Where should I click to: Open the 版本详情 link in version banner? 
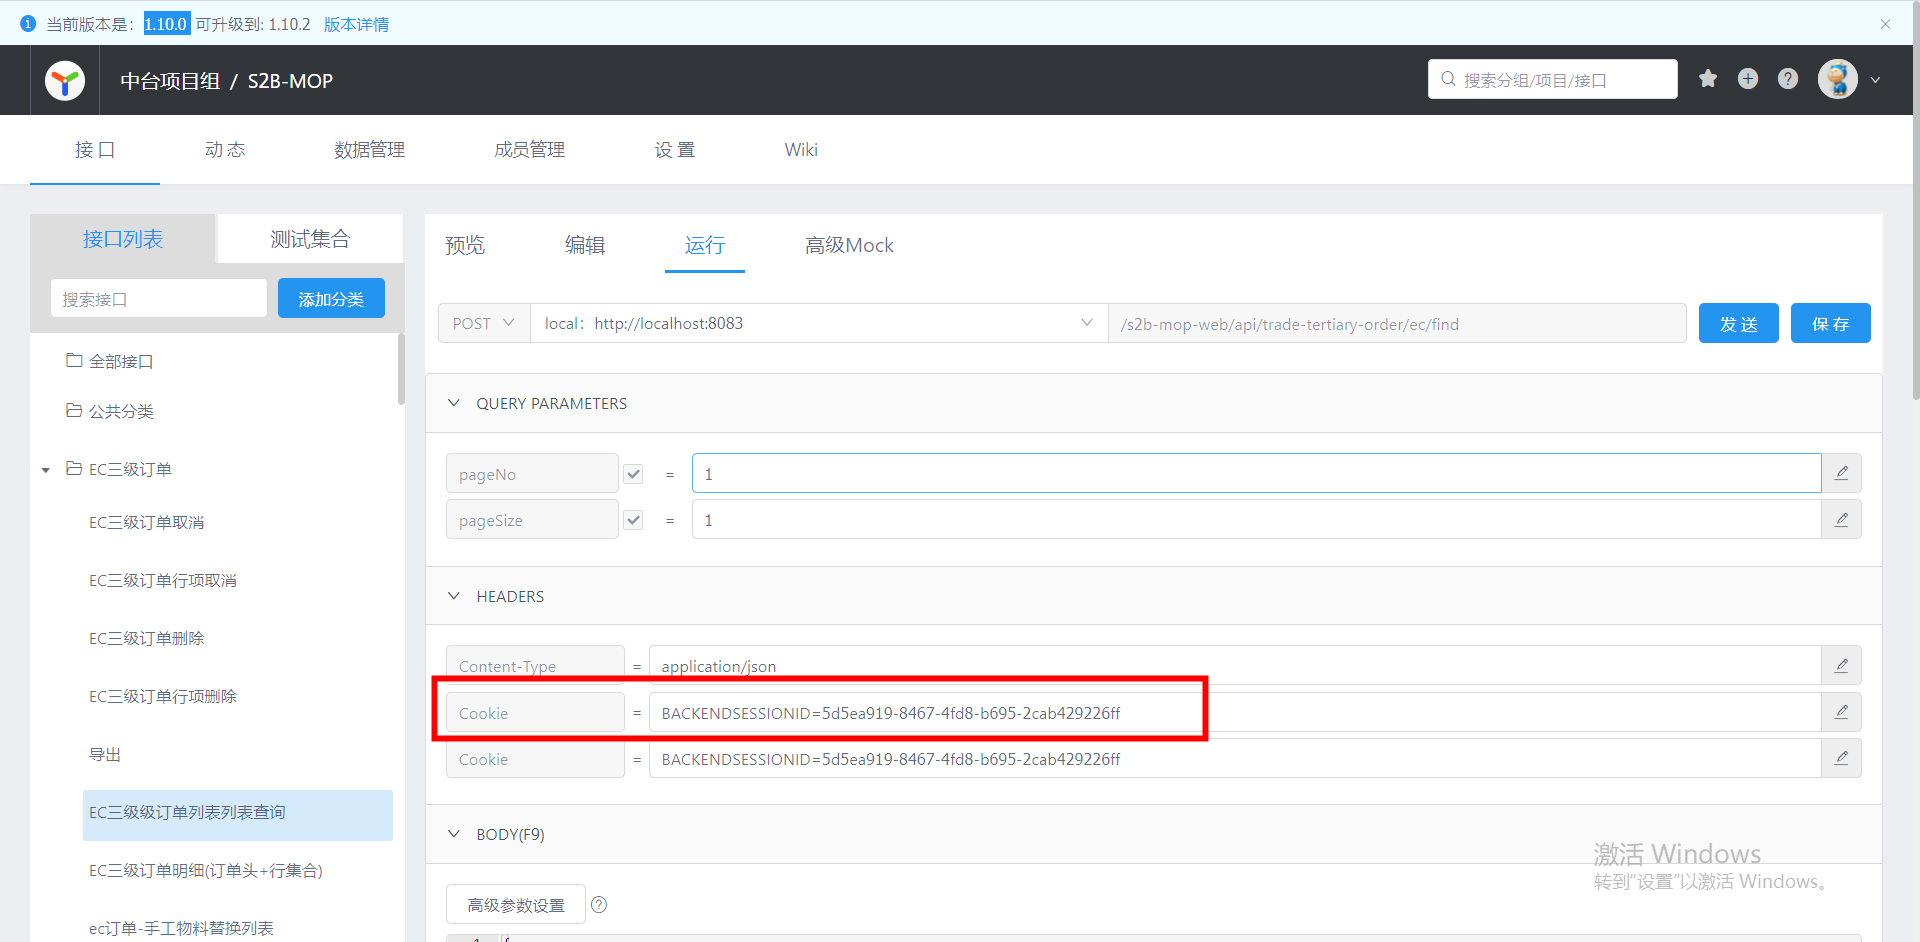click(x=356, y=23)
